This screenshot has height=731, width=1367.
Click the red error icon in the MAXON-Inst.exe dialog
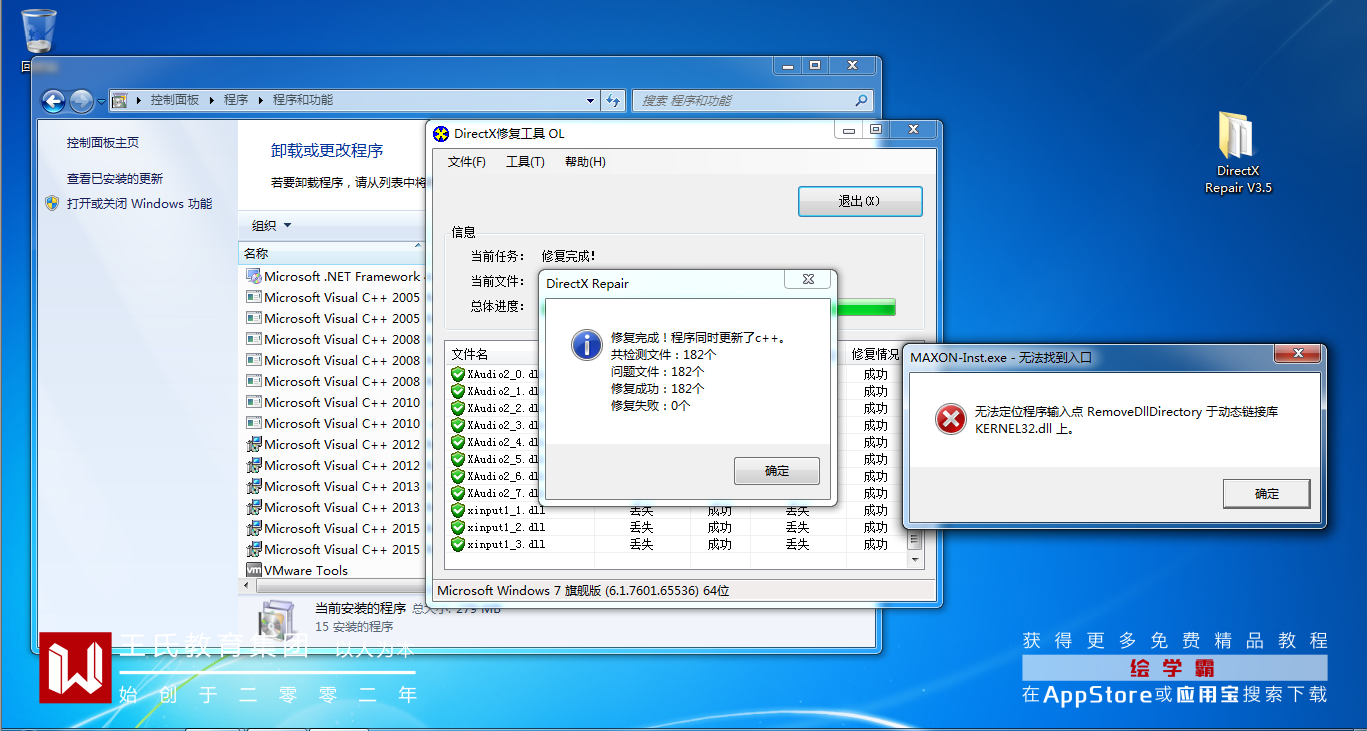(x=950, y=419)
